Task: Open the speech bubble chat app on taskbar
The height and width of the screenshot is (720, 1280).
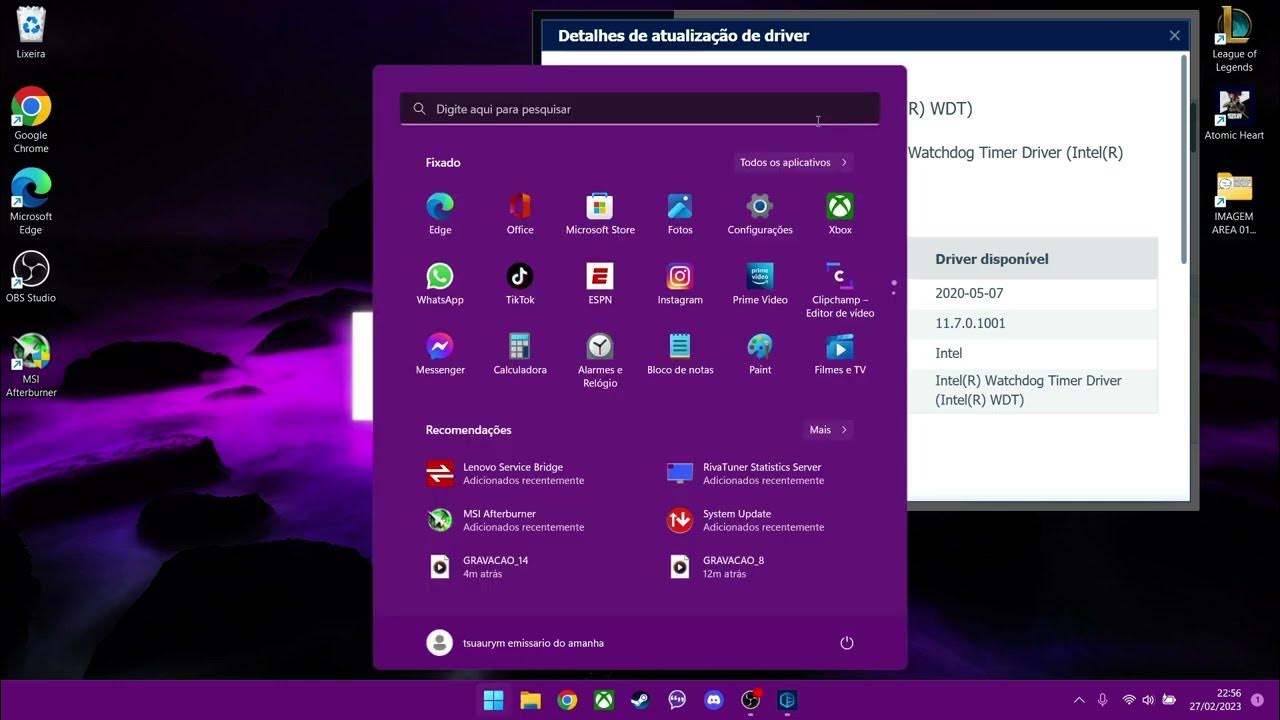Action: 677,700
